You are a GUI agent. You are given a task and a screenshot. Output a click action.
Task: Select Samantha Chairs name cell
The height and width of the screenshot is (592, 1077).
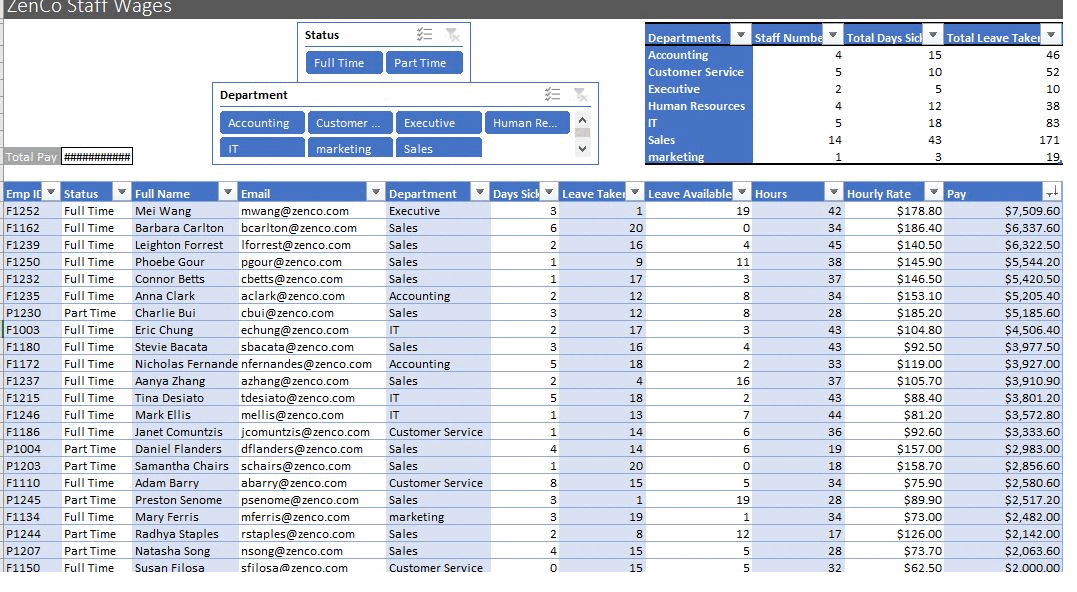184,466
